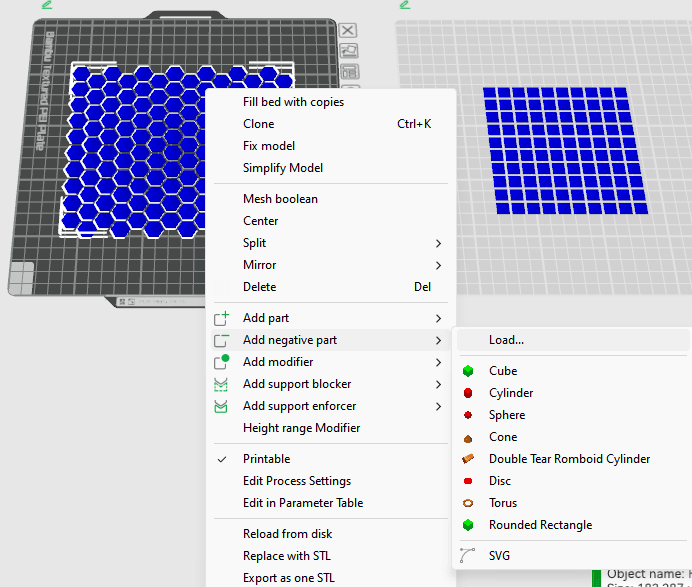Click the red Cylinder shape icon
Image resolution: width=692 pixels, height=587 pixels.
click(468, 393)
